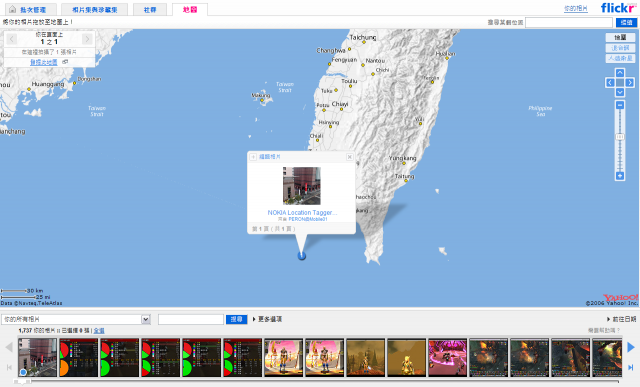Pan the map right with the right arrow
This screenshot has width=640, height=387.
coord(630,83)
